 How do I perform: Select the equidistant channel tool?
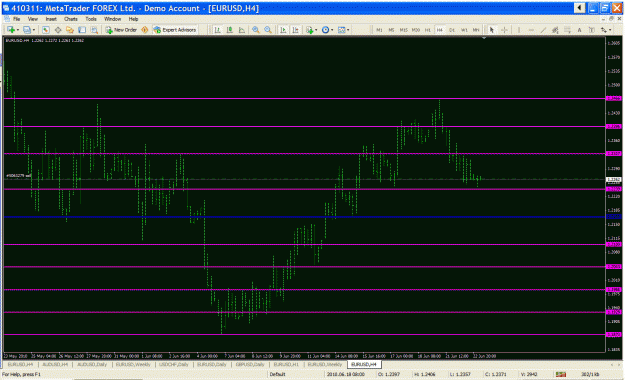(x=555, y=30)
